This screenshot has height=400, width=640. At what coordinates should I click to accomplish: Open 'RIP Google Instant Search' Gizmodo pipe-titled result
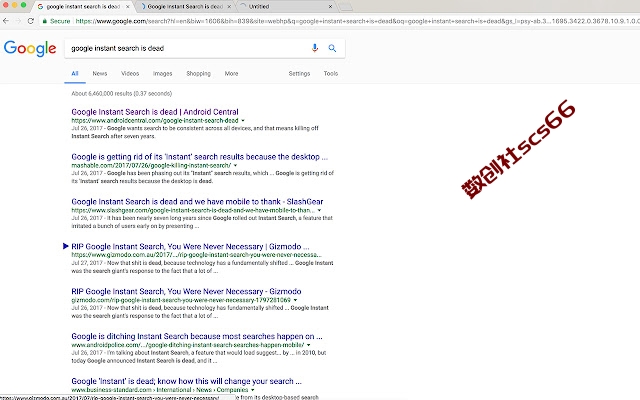(x=190, y=247)
